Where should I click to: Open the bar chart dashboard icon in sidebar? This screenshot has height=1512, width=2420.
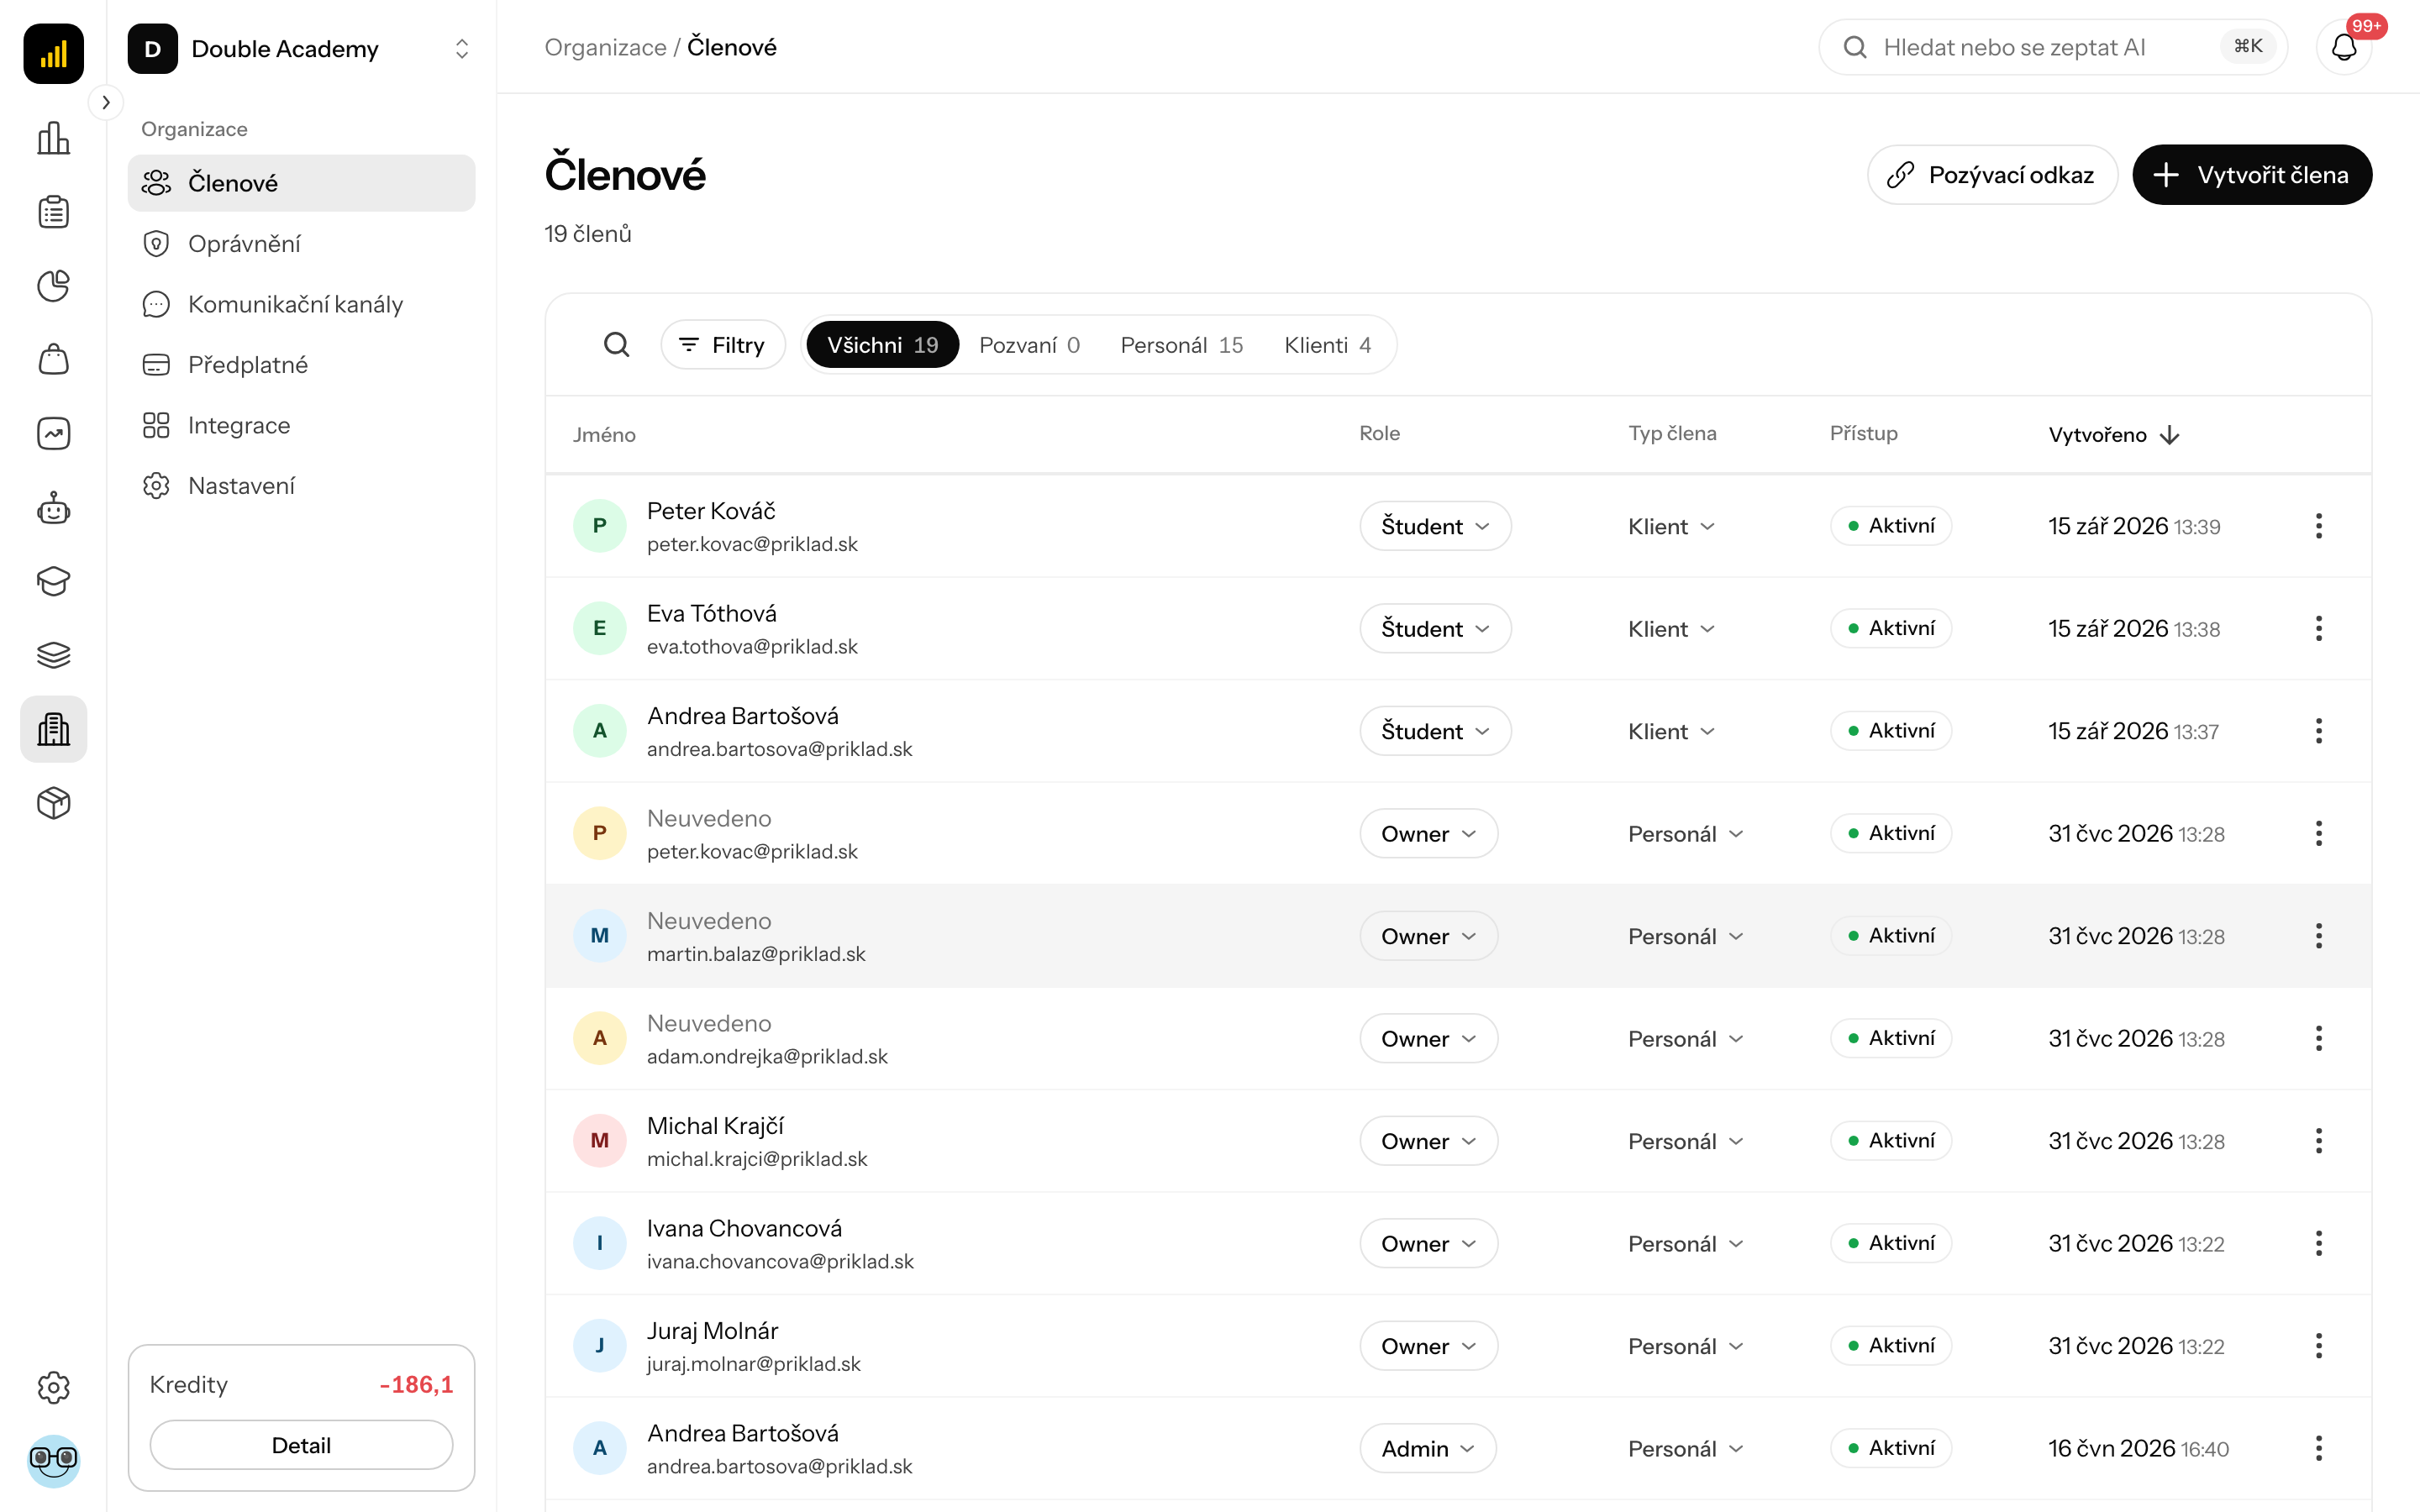53,138
